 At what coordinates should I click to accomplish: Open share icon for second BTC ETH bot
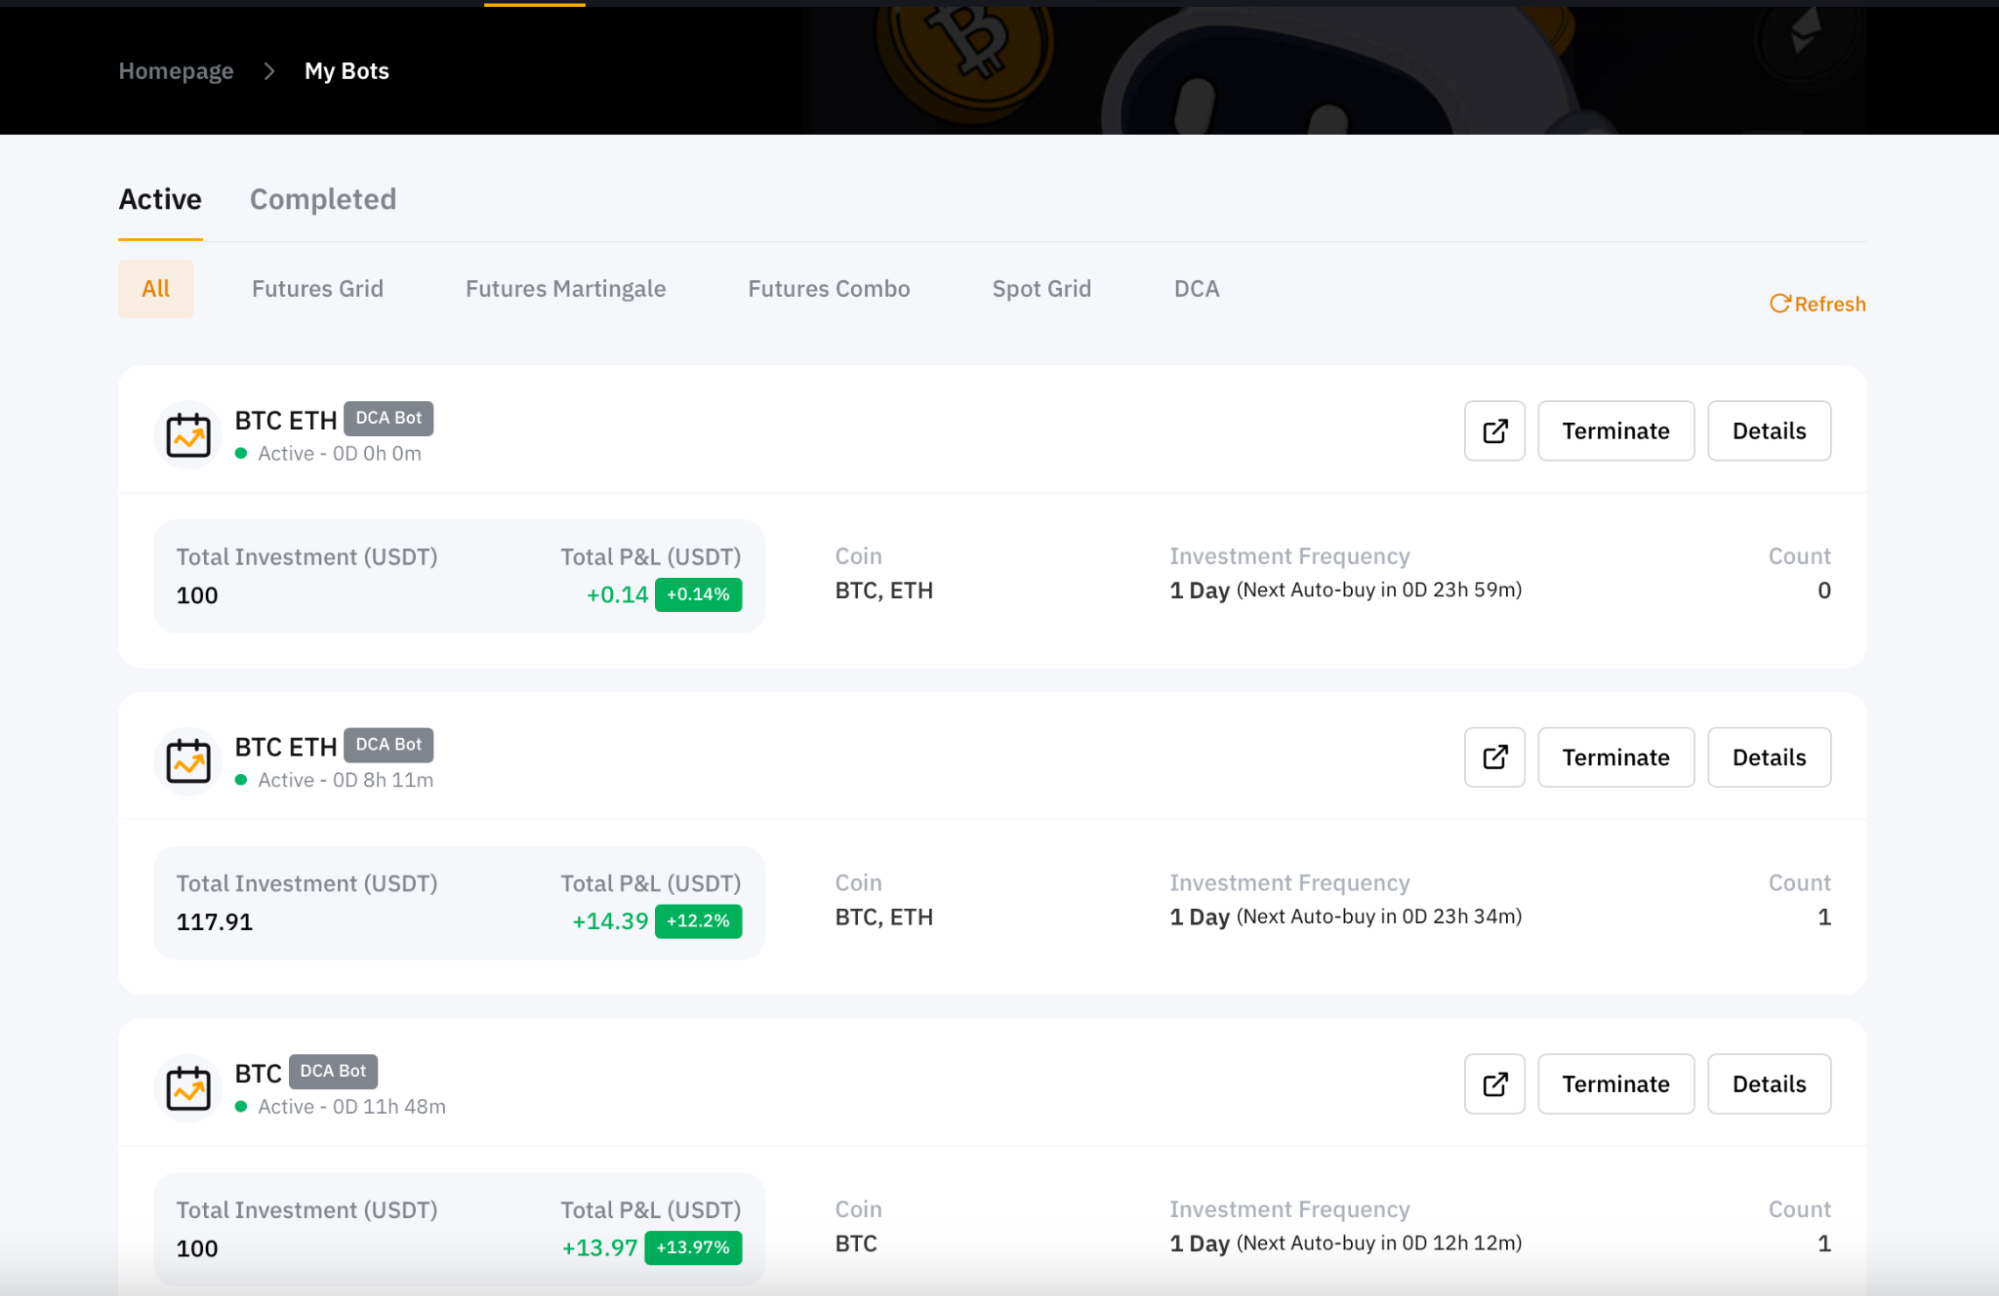(1494, 757)
